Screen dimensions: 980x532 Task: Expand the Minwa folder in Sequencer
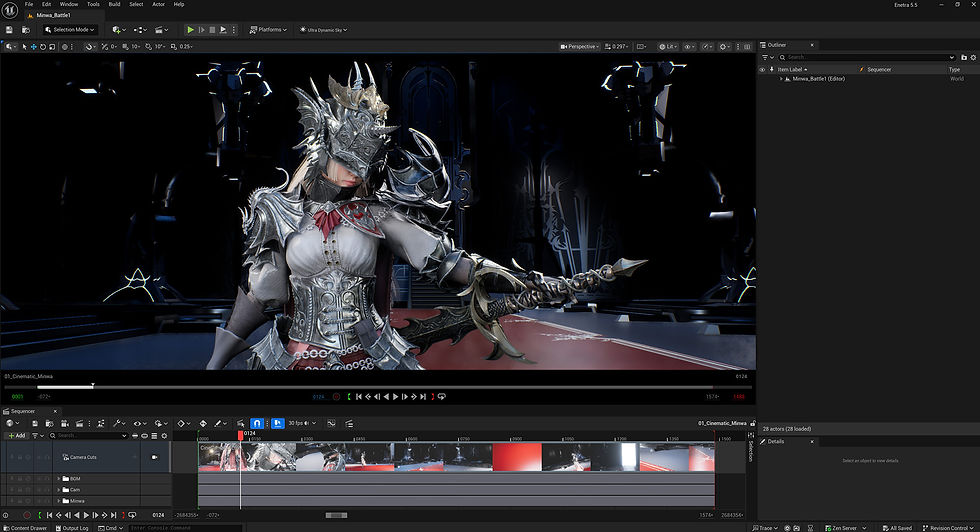coord(59,501)
